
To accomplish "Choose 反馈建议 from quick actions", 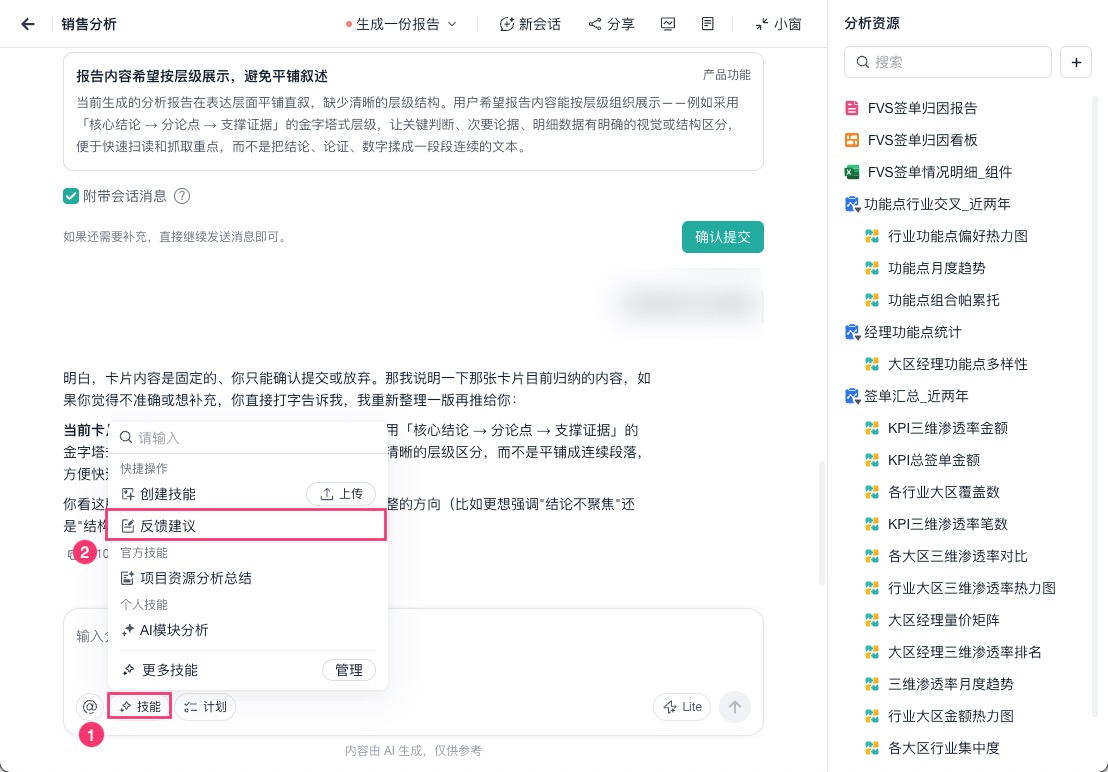I will (x=246, y=525).
